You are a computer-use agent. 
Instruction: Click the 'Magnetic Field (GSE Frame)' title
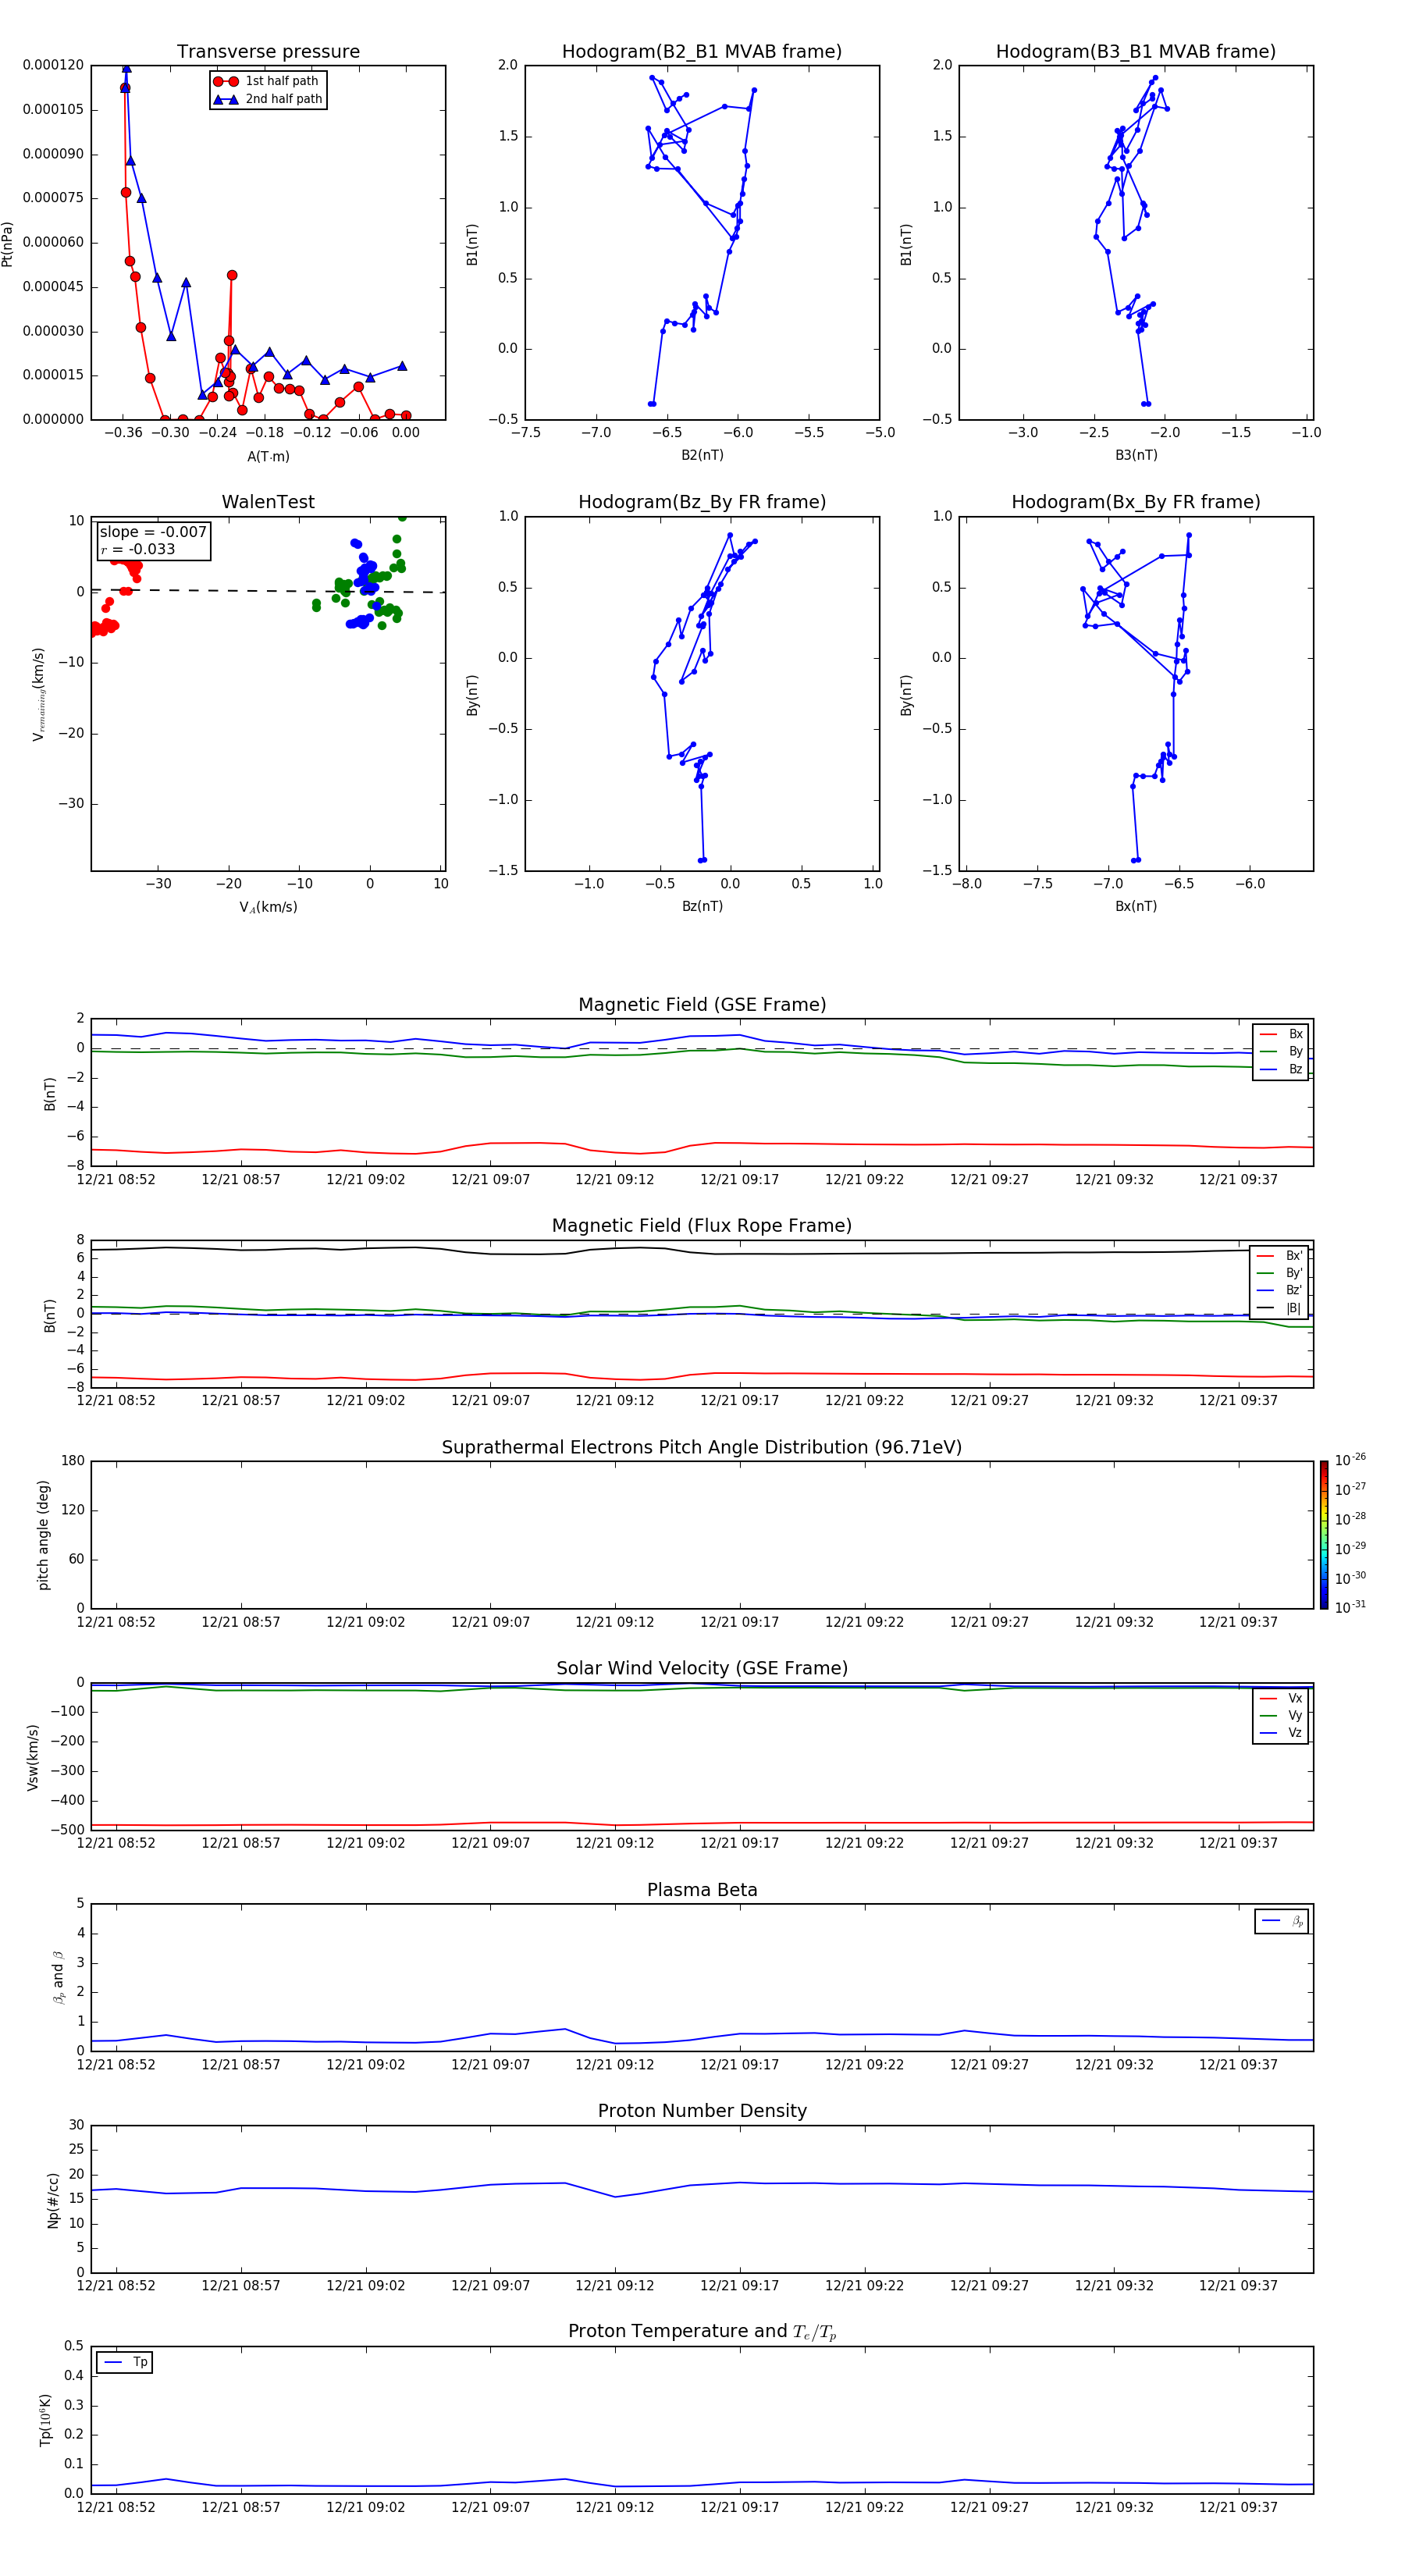pos(702,1005)
